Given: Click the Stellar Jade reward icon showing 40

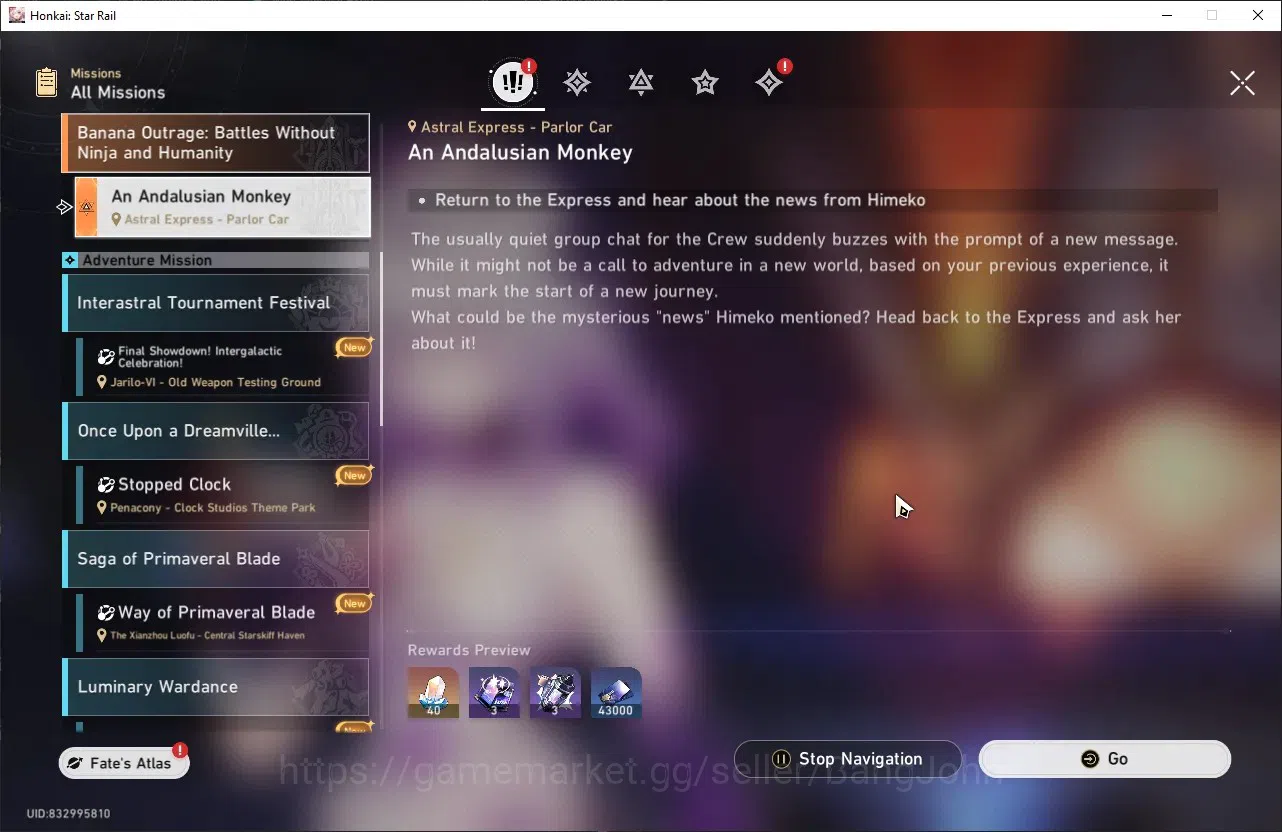Looking at the screenshot, I should pos(433,693).
